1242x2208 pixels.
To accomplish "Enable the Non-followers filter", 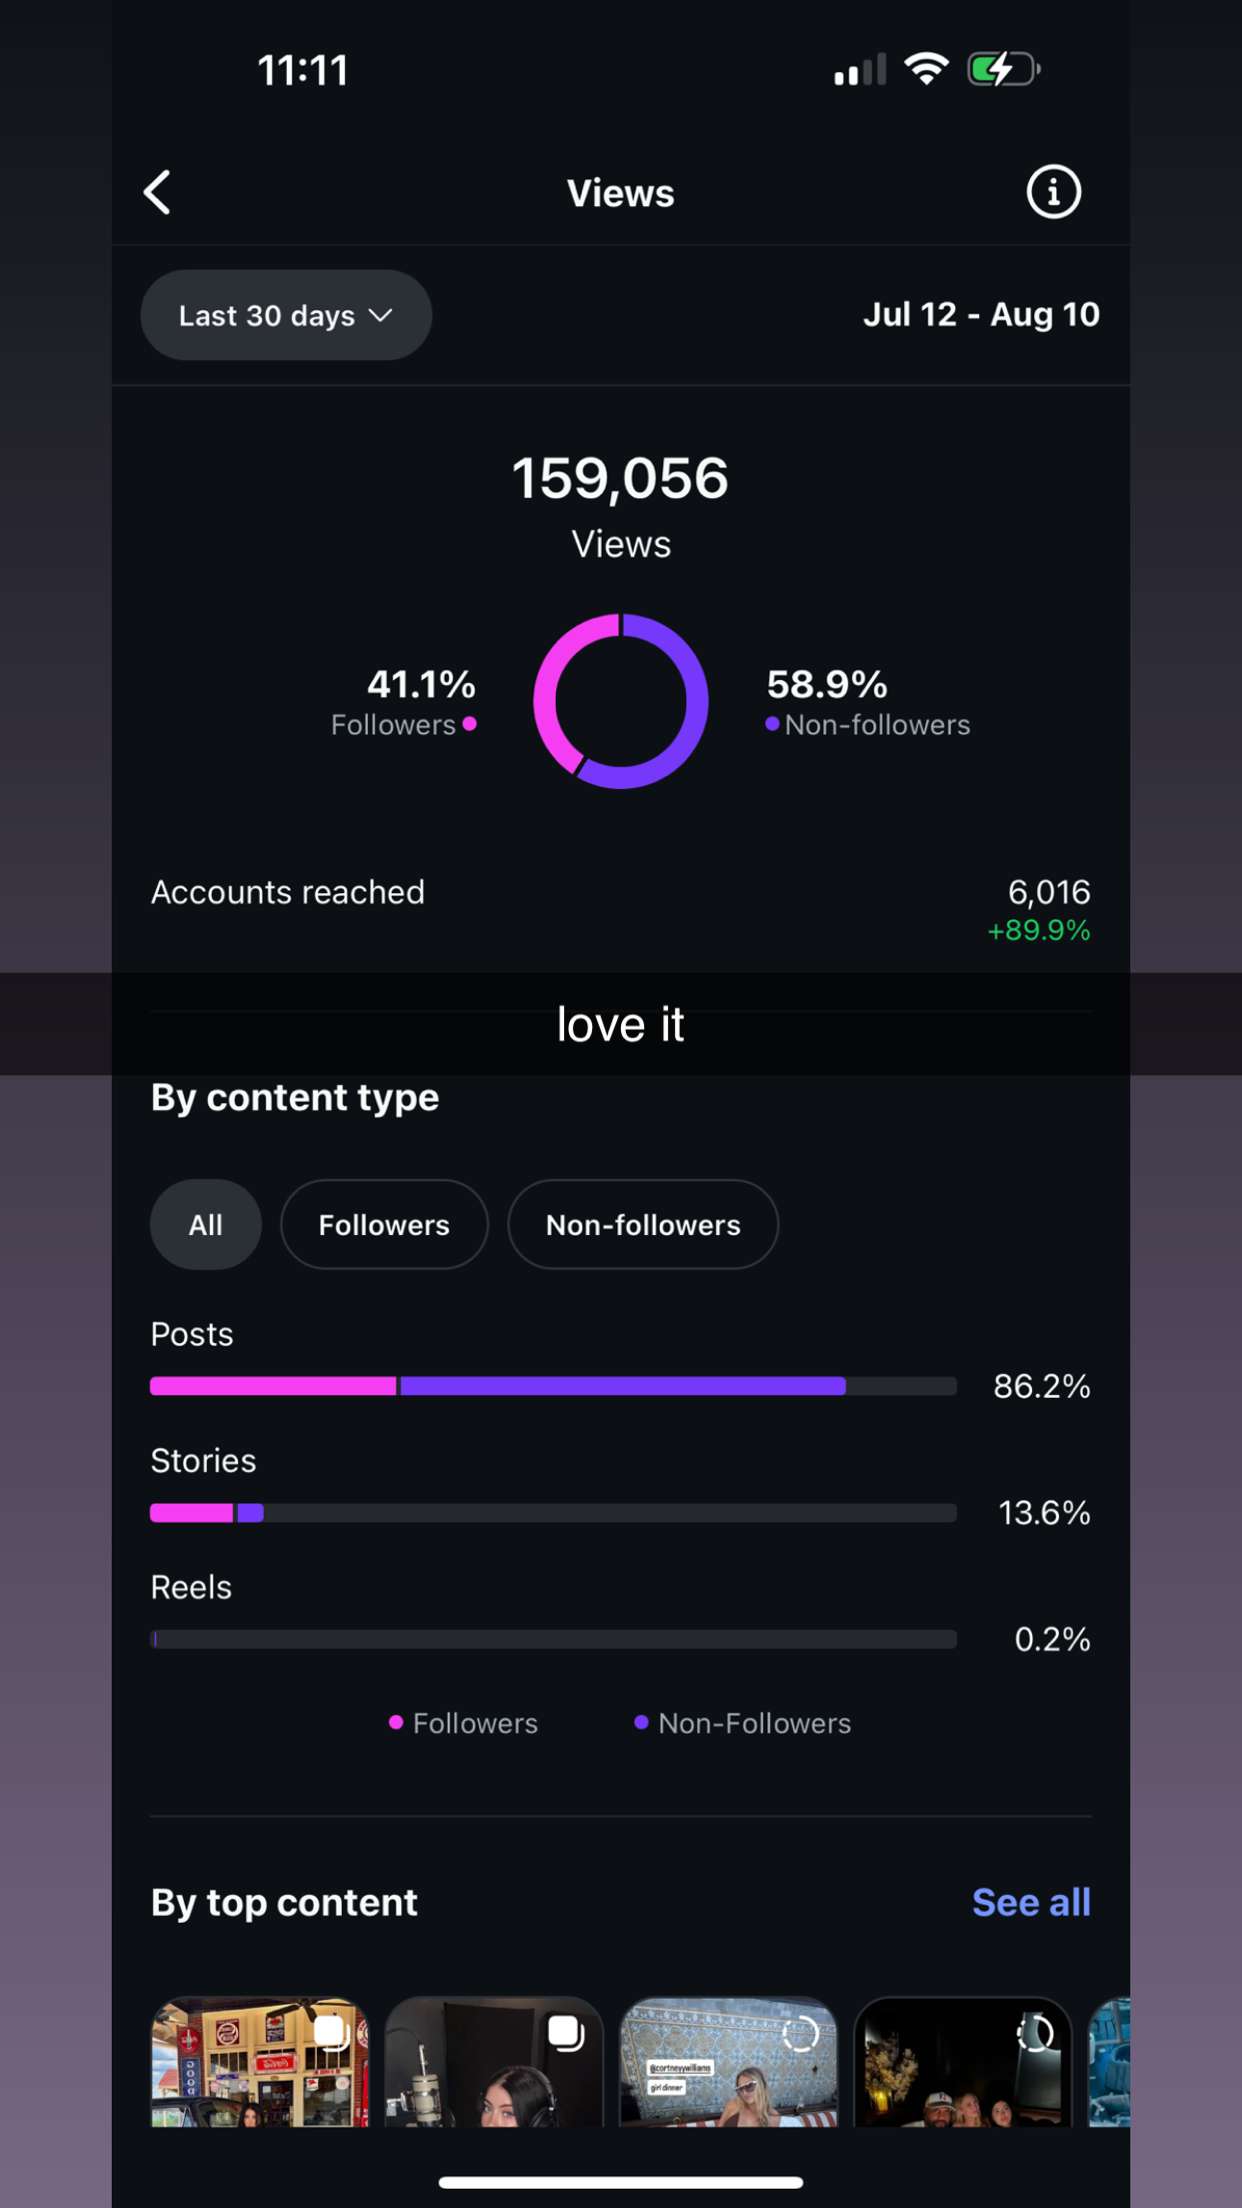I will coord(643,1224).
